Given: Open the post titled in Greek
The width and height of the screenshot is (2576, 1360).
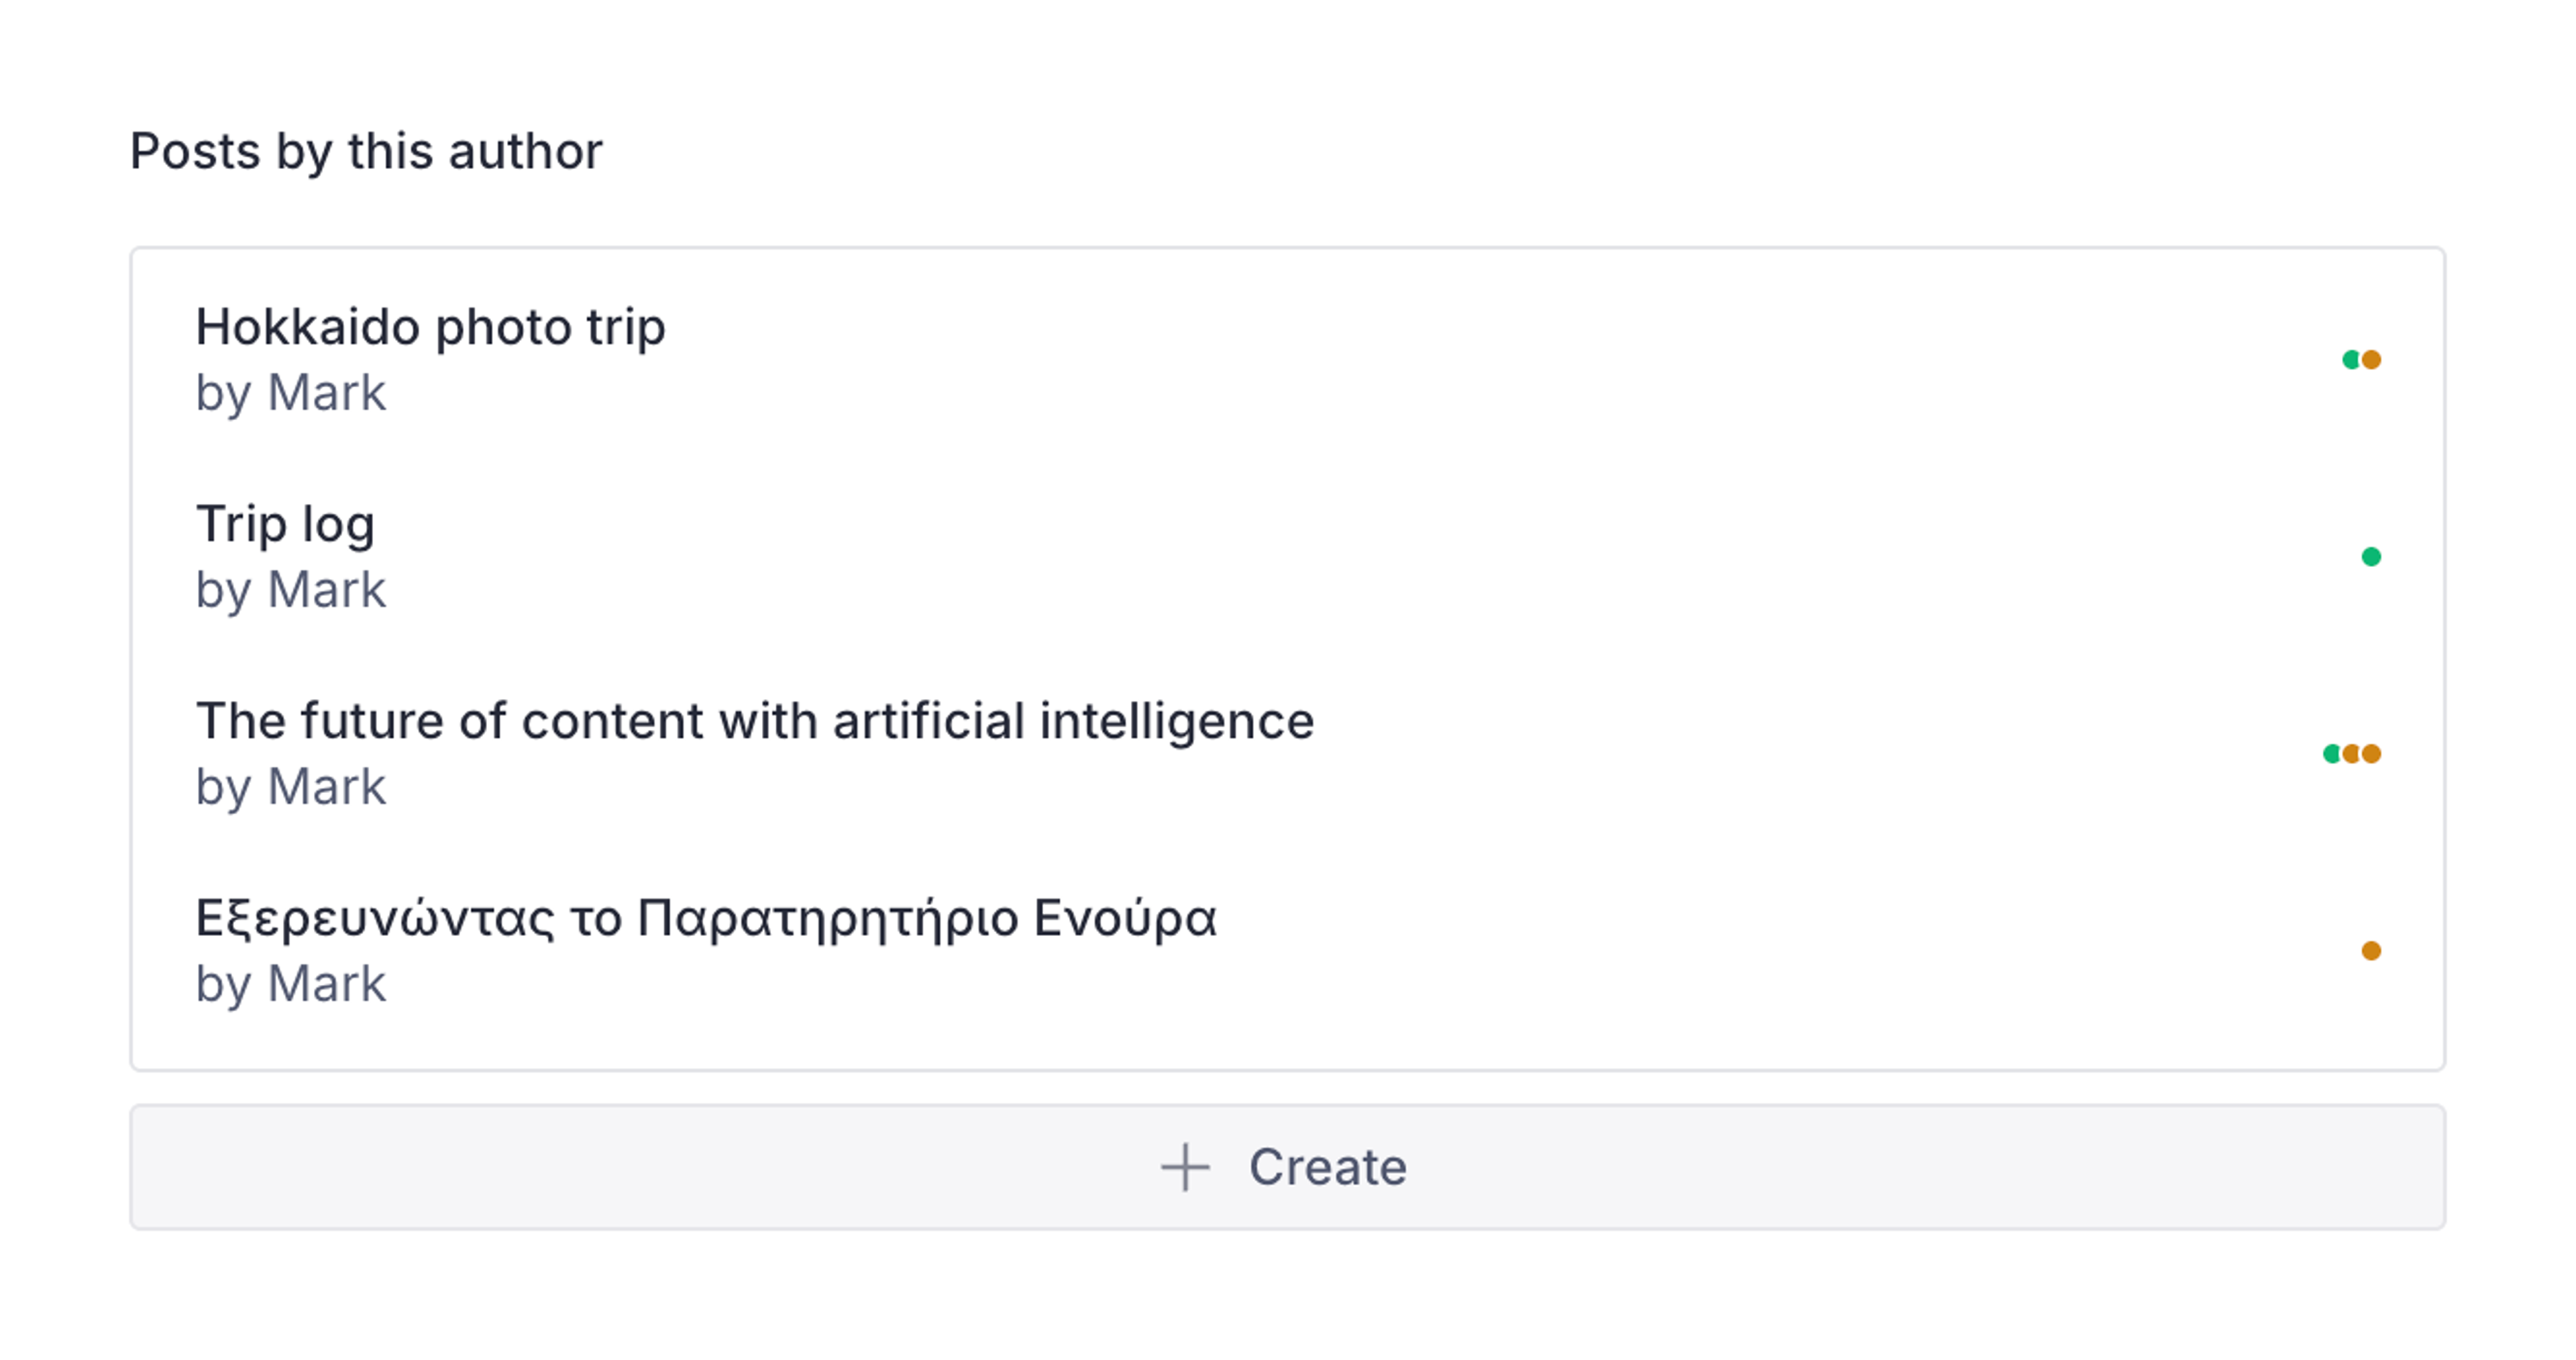Looking at the screenshot, I should (x=708, y=918).
